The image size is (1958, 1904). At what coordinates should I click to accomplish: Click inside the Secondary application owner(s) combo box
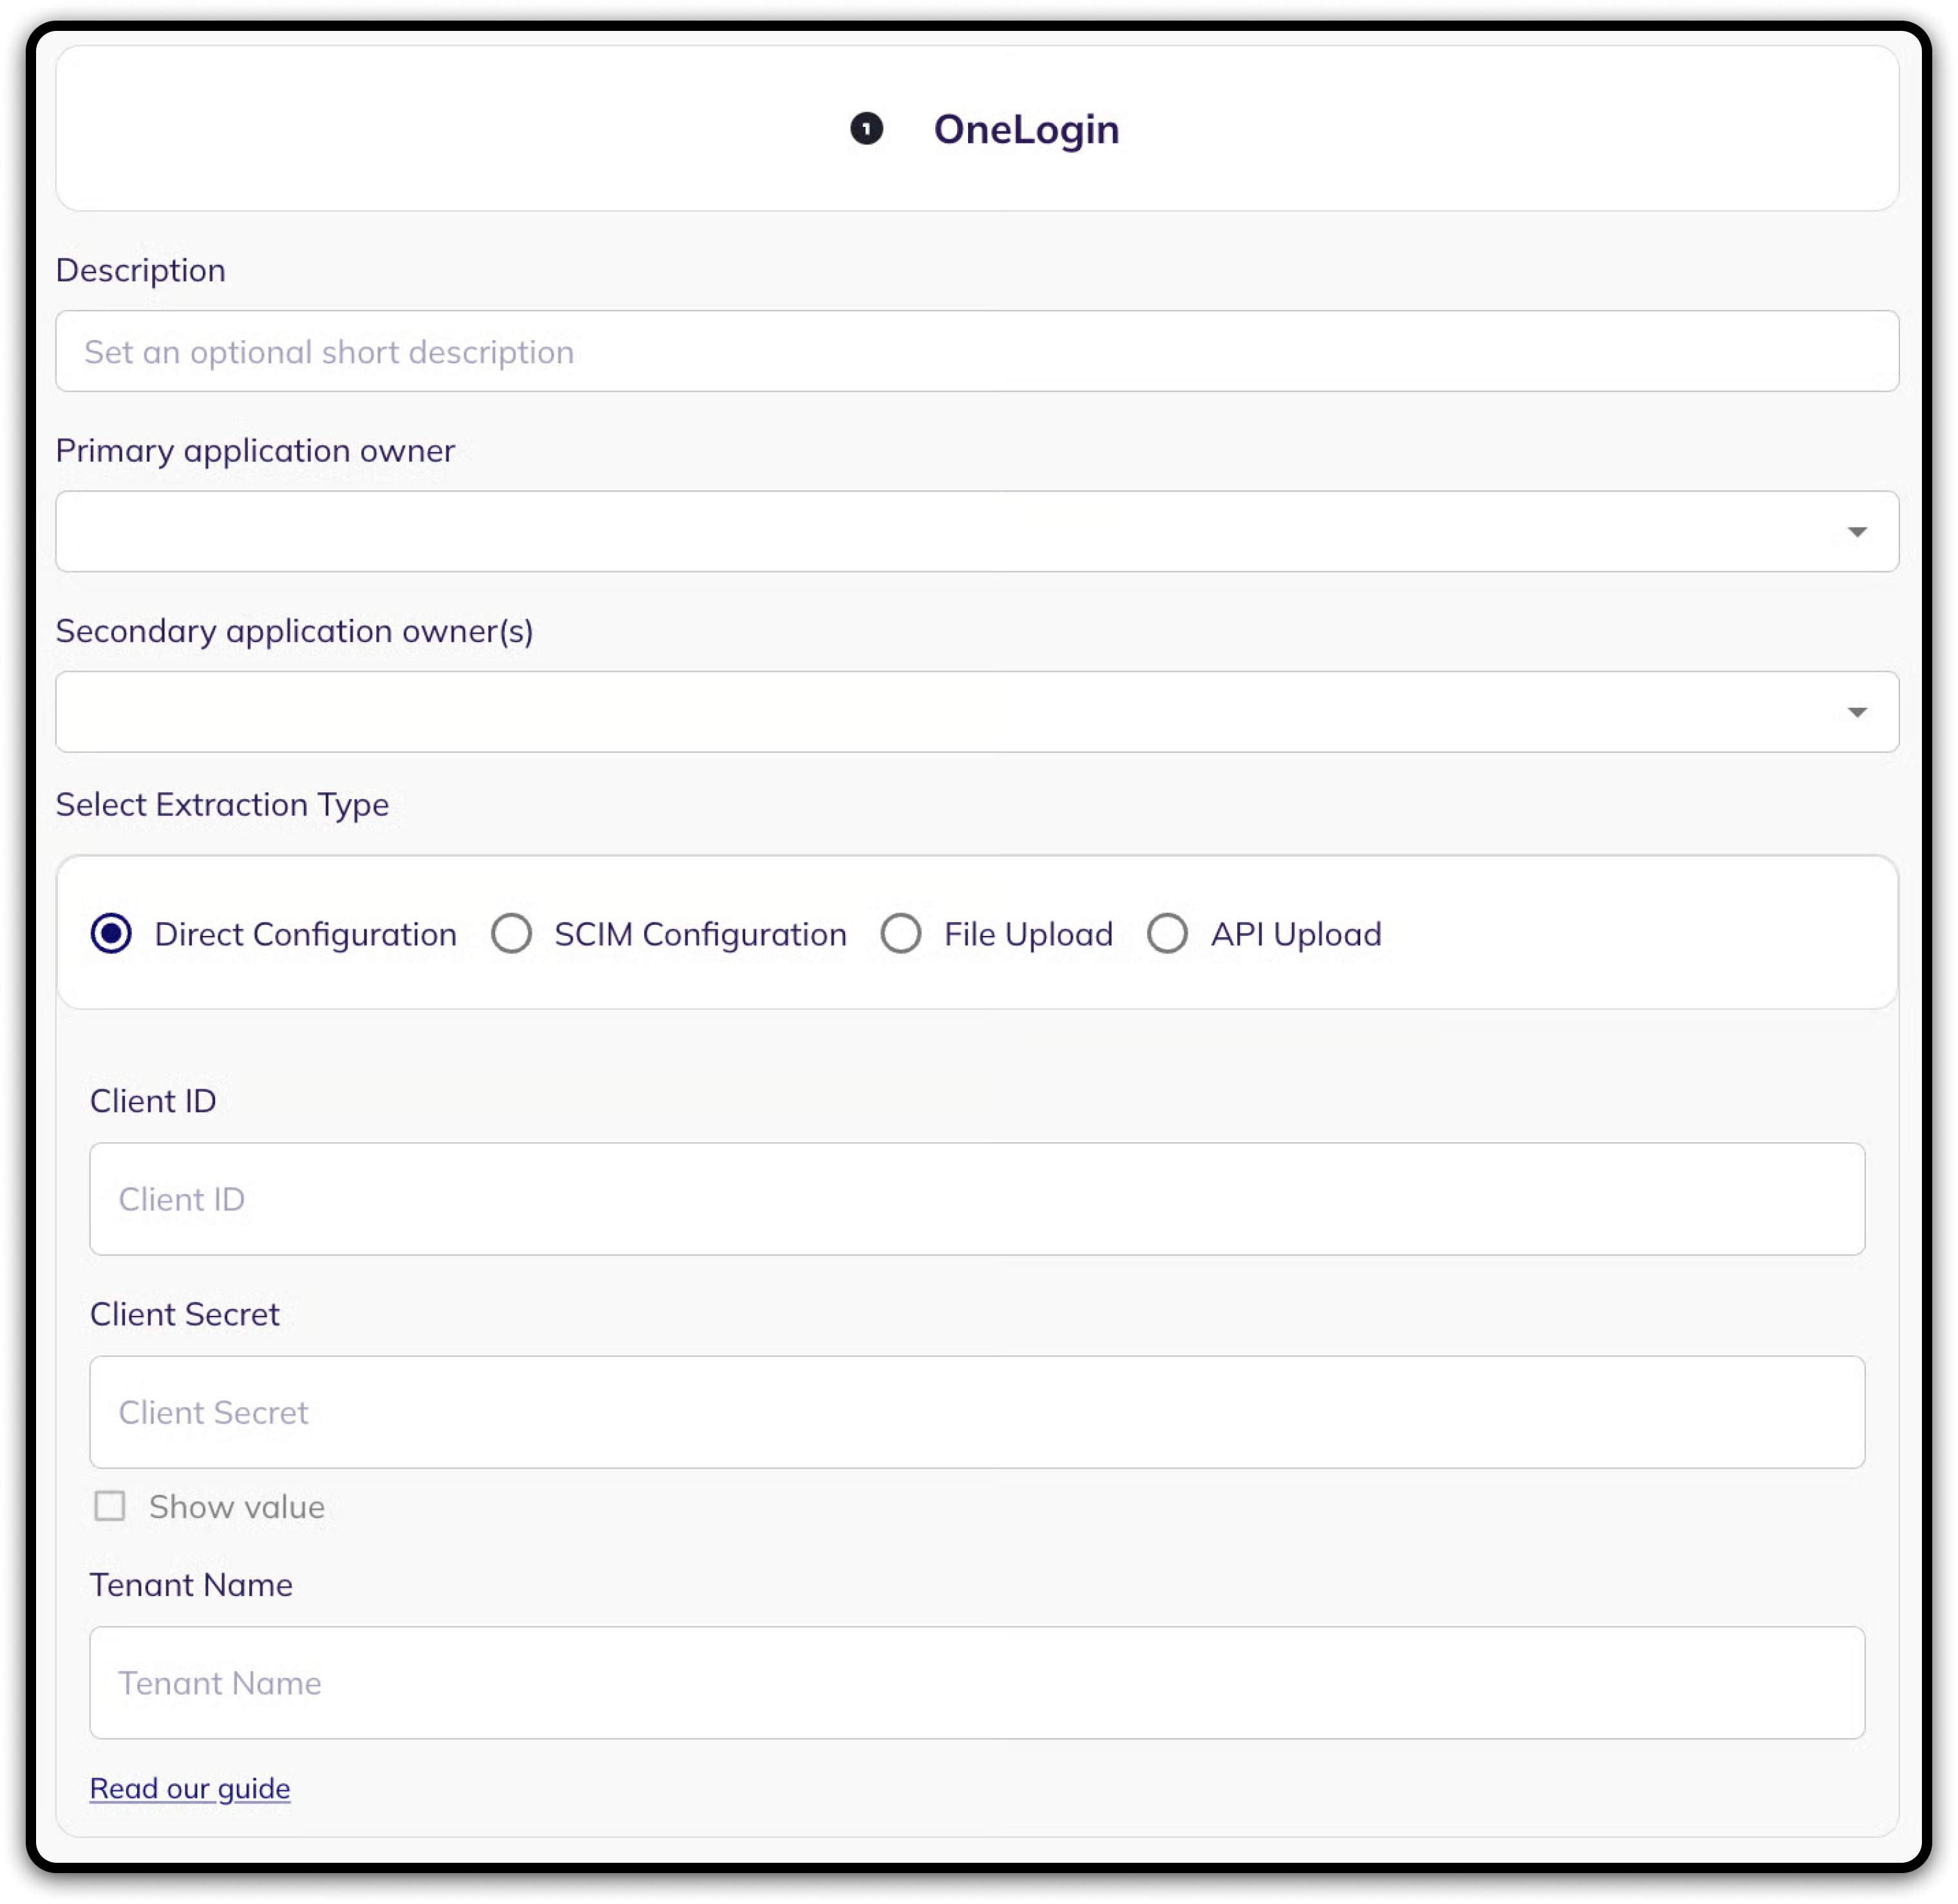pos(940,712)
